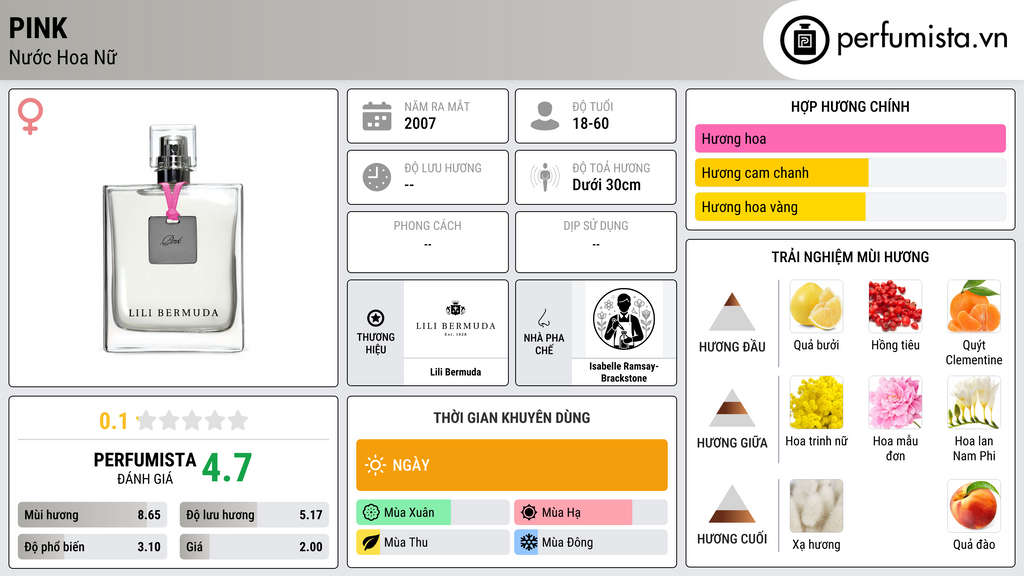The width and height of the screenshot is (1024, 576).
Task: Click the Hương cam chanh accord bar
Action: [850, 173]
